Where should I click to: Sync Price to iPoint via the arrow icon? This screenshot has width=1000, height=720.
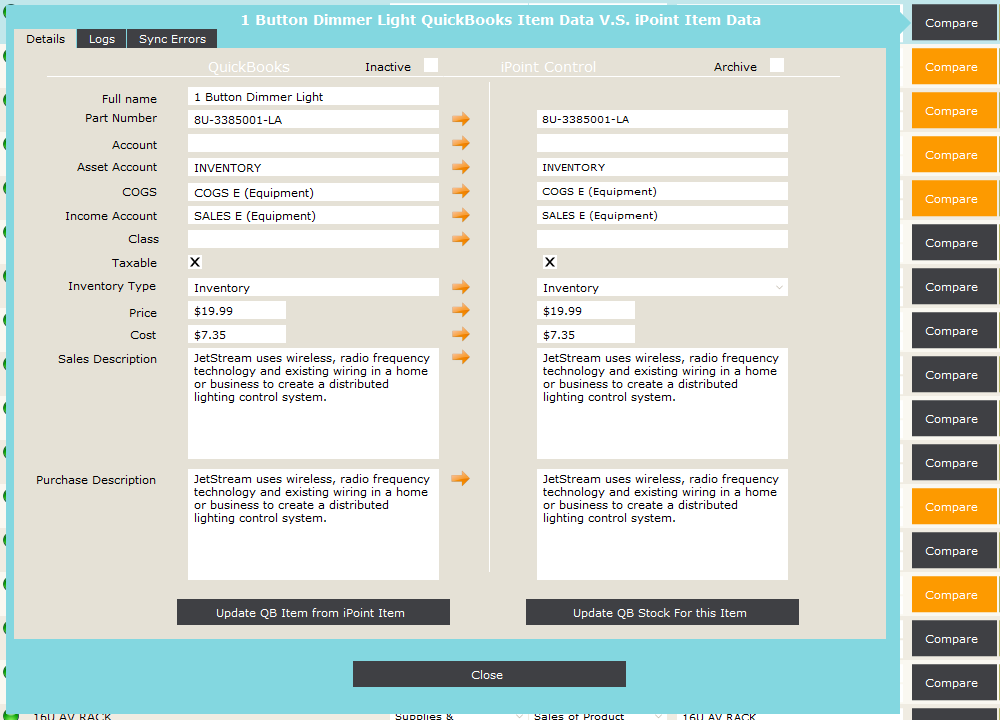[460, 311]
